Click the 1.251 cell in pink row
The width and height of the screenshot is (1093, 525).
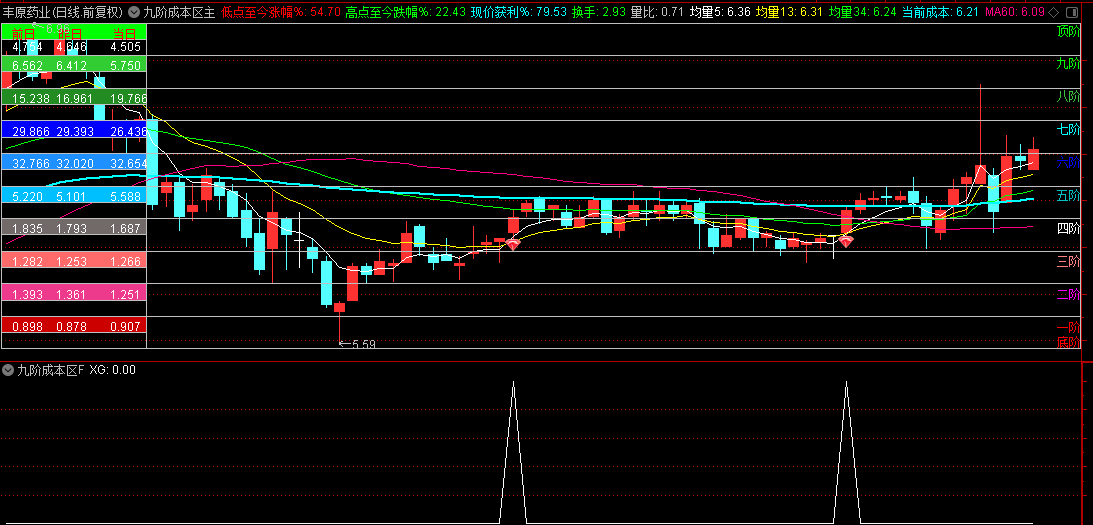125,294
